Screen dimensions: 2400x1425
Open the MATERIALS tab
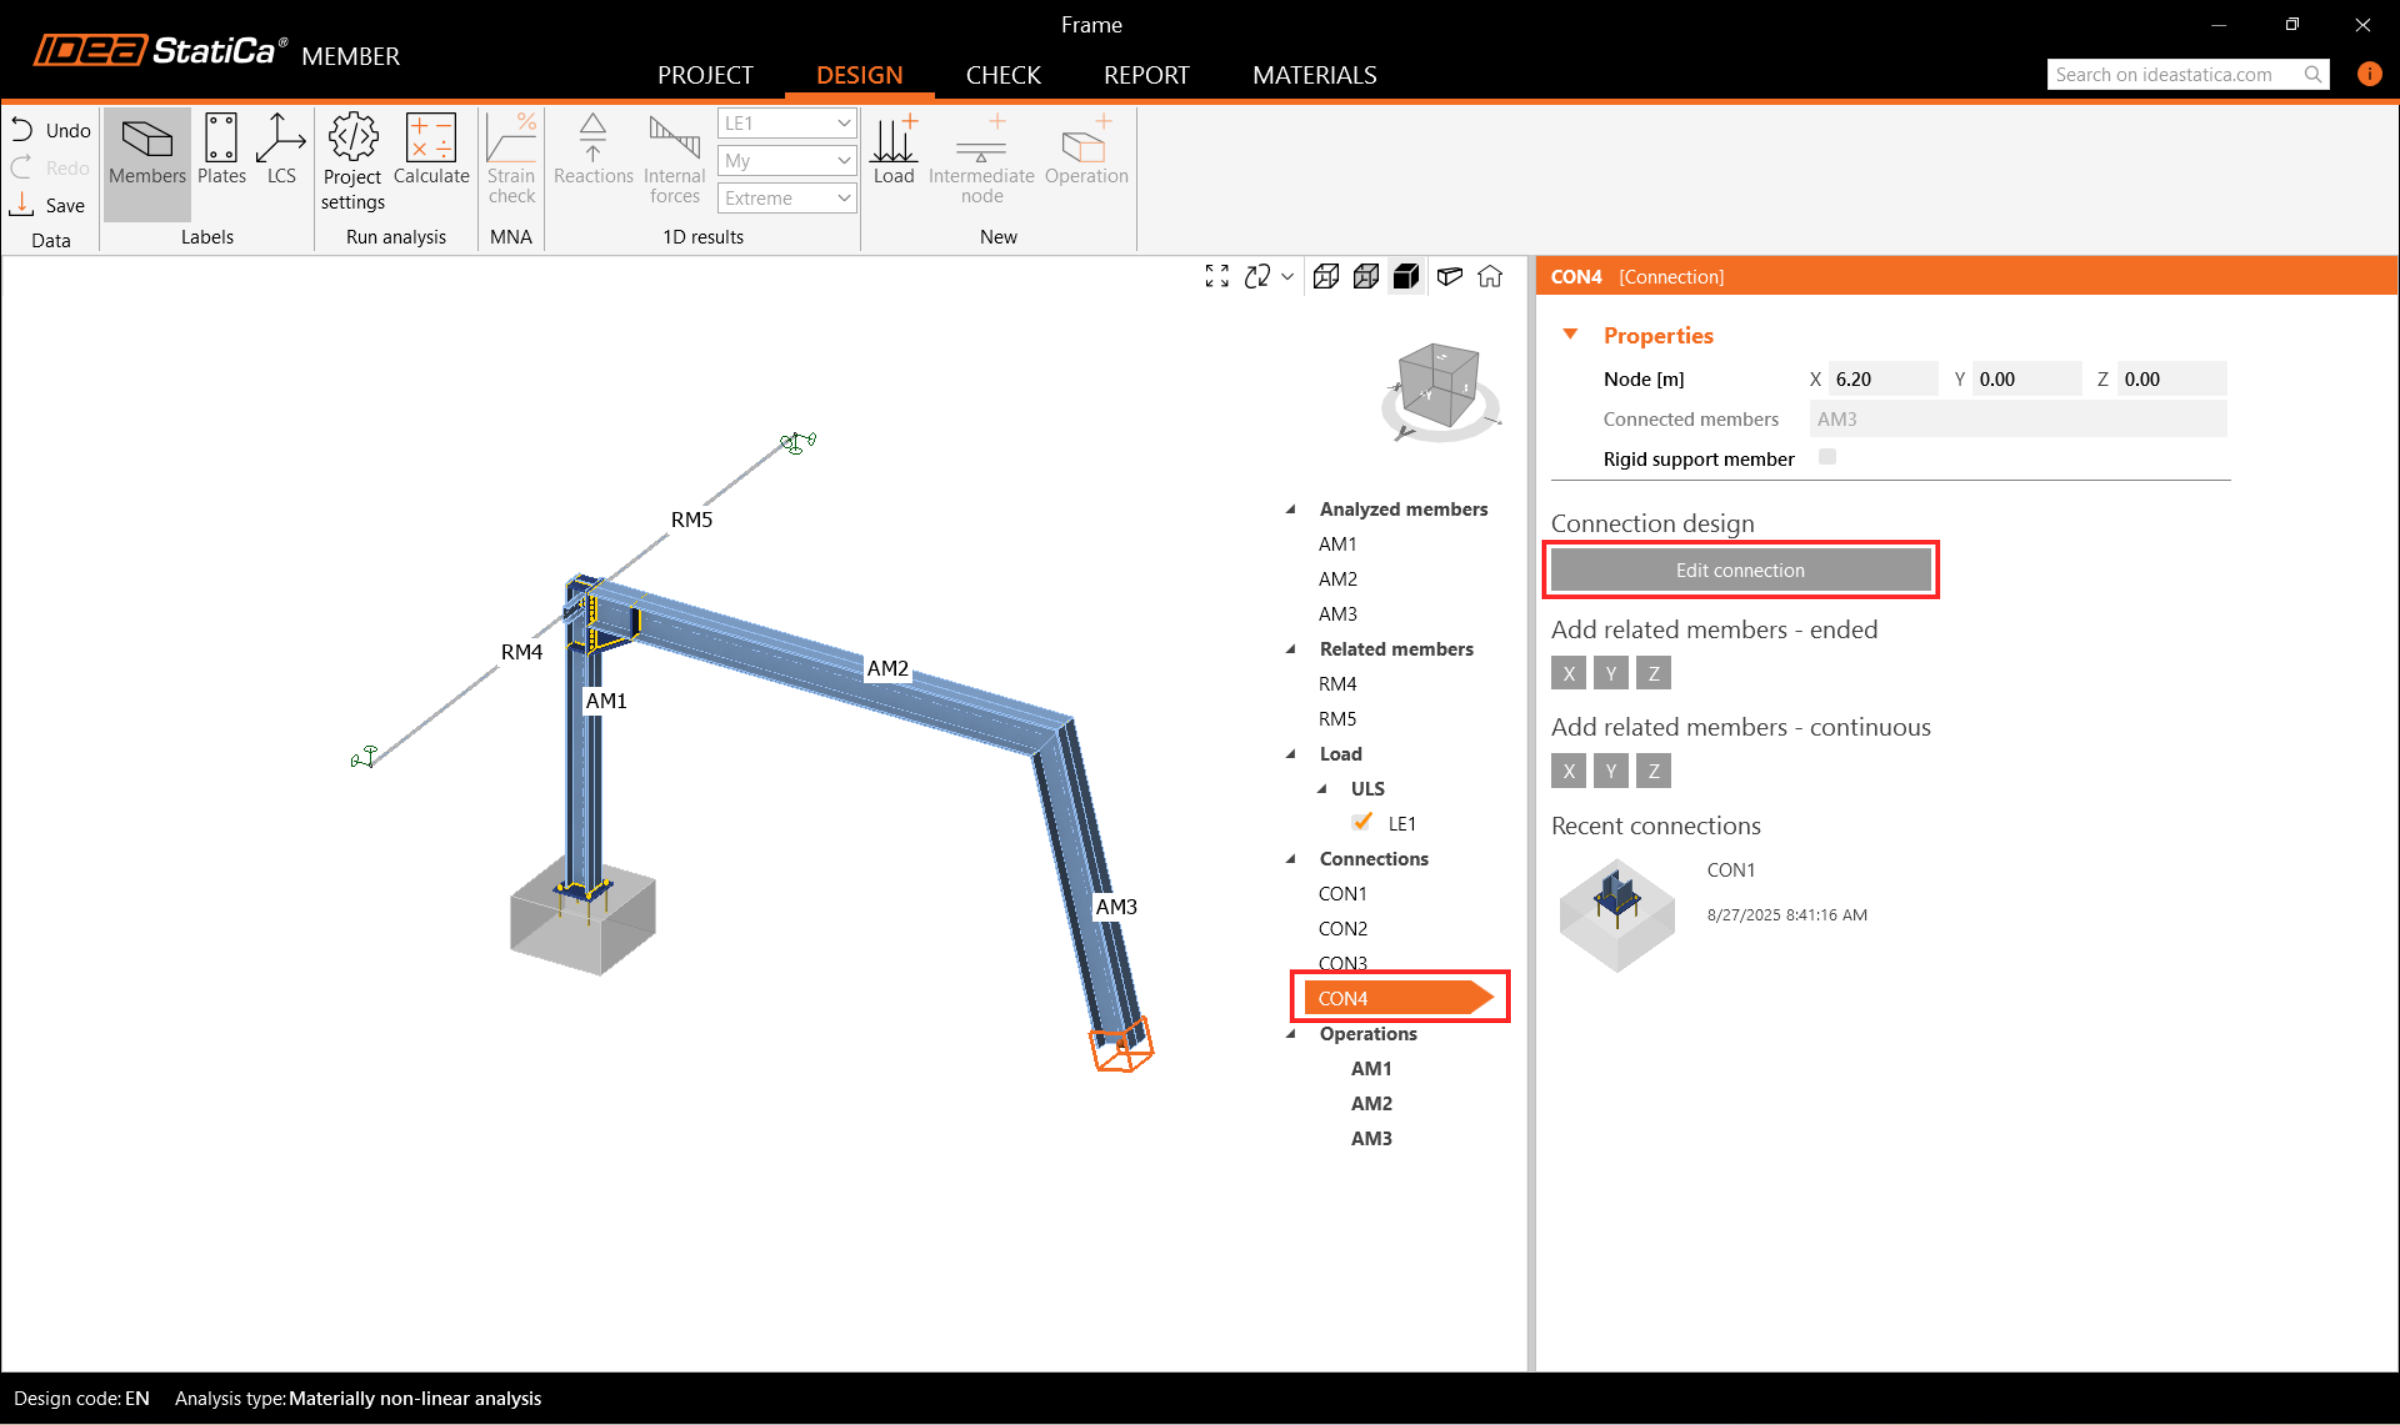[x=1314, y=75]
